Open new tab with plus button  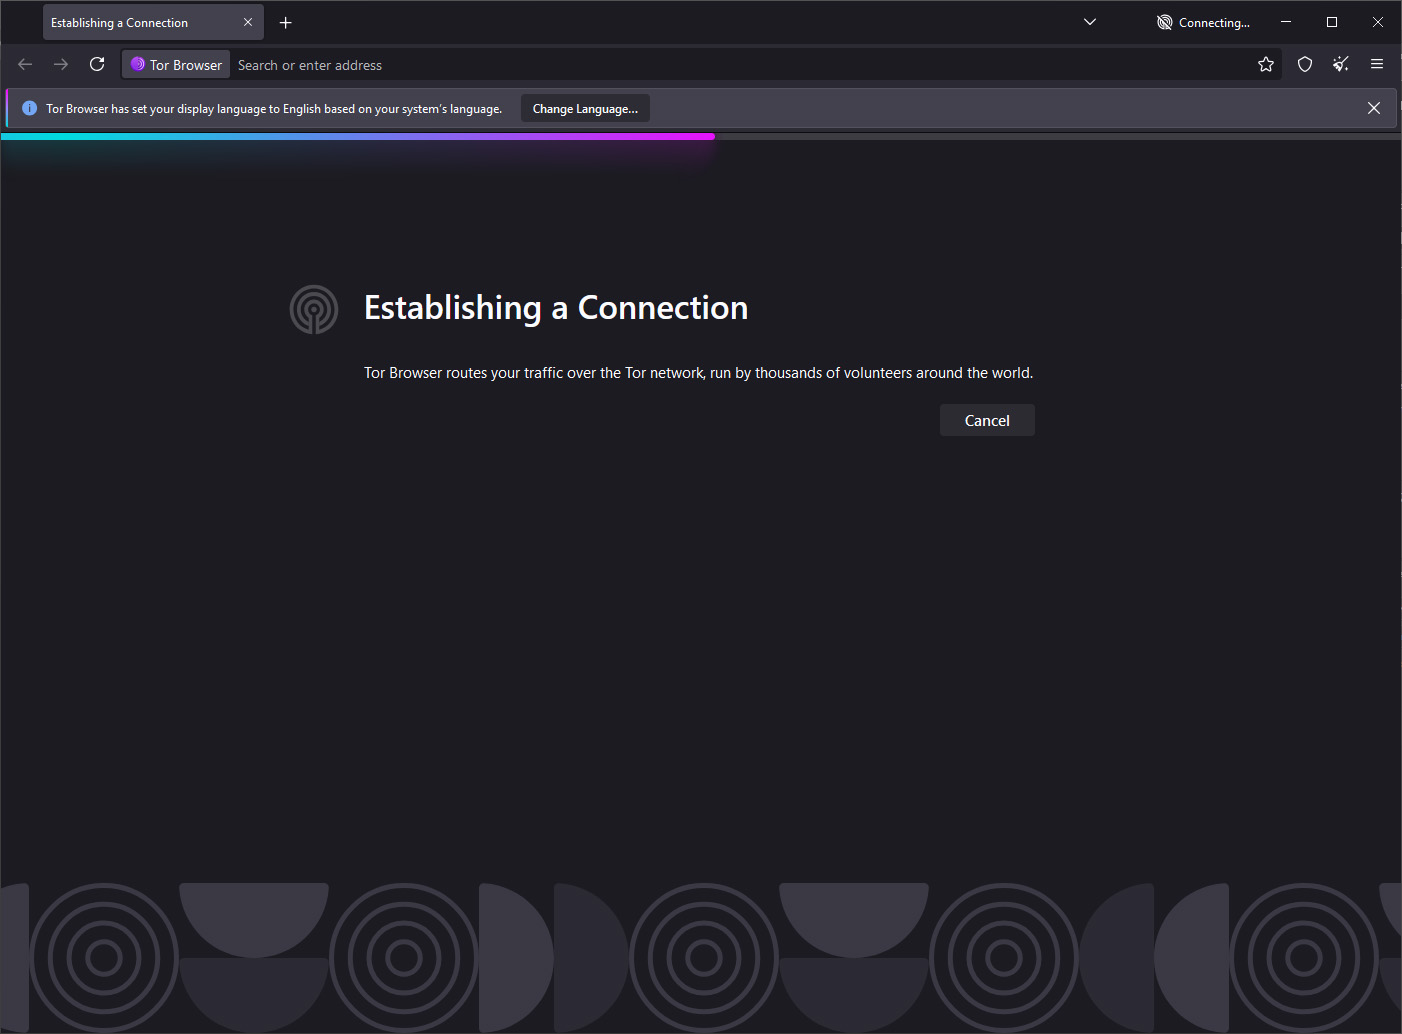pos(286,22)
